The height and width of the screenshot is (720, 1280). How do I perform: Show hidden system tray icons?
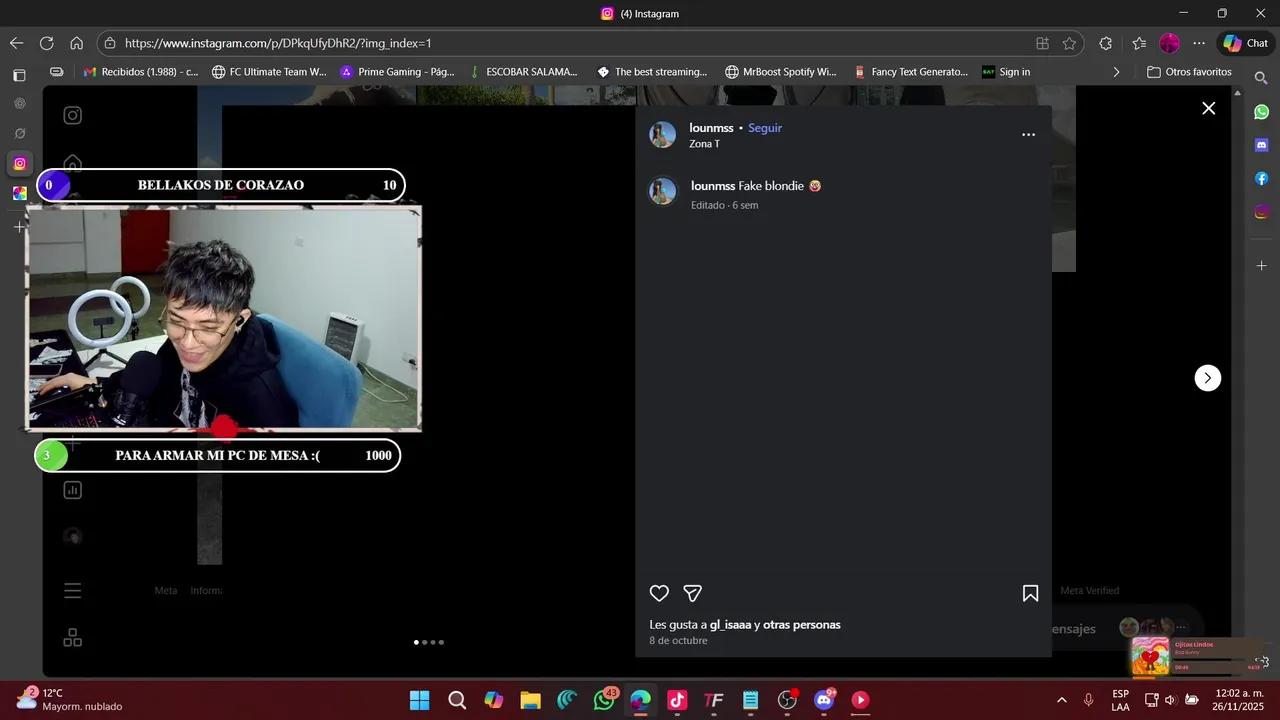pos(1061,700)
